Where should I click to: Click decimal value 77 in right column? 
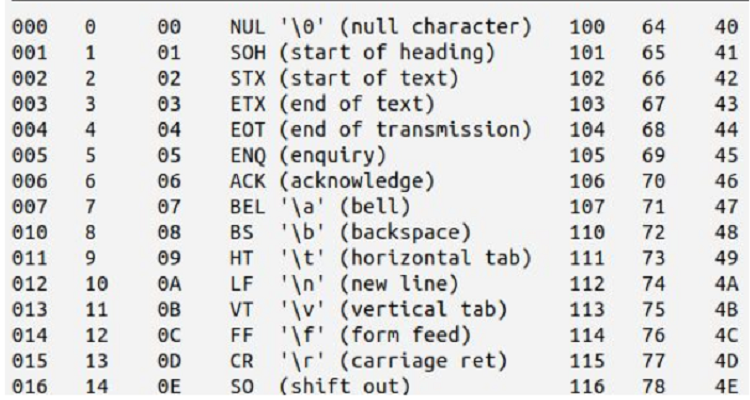653,362
